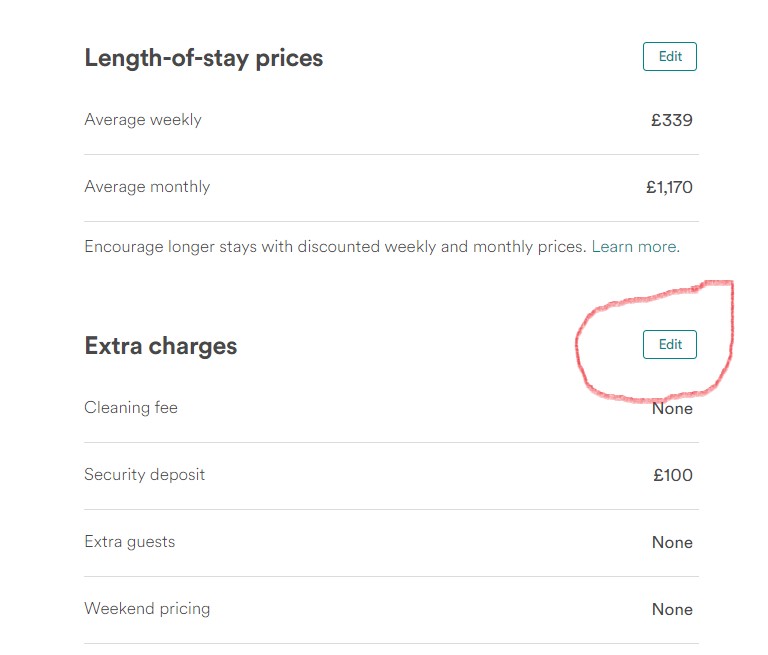Click the Extra charges heading
Screen dimensions: 768x655
(x=161, y=346)
